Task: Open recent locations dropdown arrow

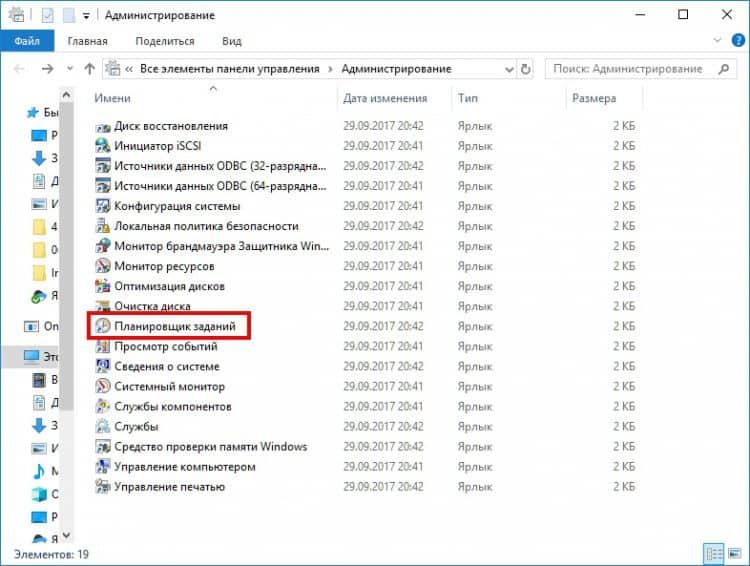Action: [x=70, y=69]
